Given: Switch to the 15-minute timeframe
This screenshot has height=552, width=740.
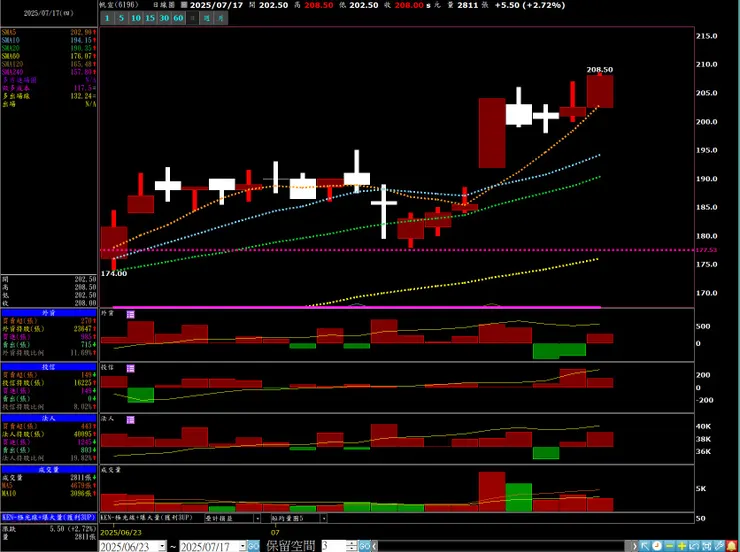Looking at the screenshot, I should 150,18.
